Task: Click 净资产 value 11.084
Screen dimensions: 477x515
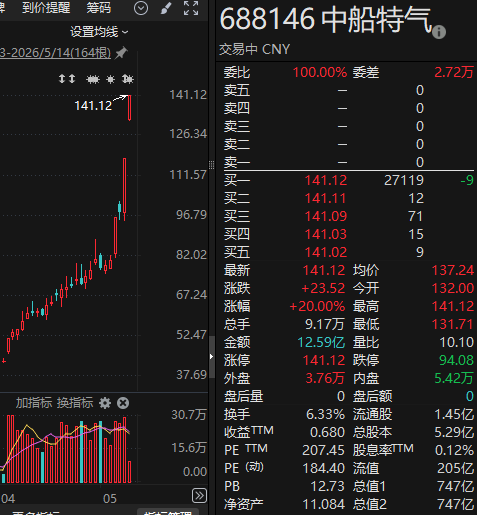Action: 323,504
